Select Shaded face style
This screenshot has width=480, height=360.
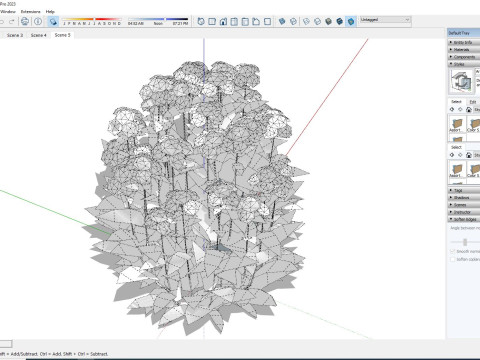[329, 22]
